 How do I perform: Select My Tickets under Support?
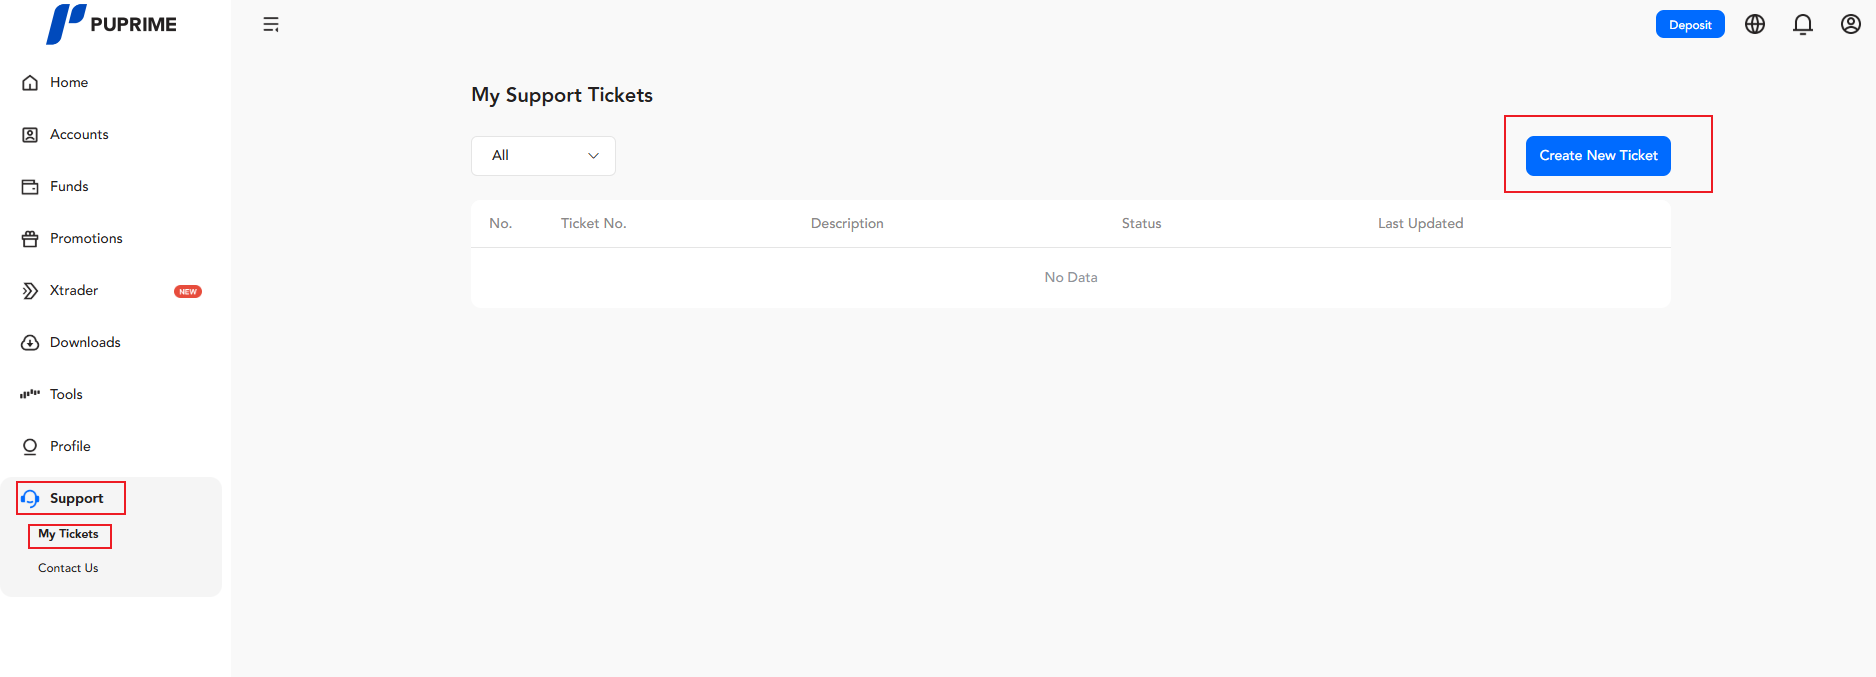pos(68,534)
